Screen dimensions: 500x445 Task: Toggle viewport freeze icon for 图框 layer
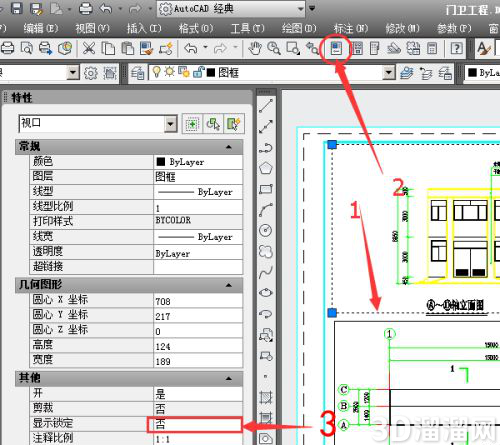tap(184, 72)
